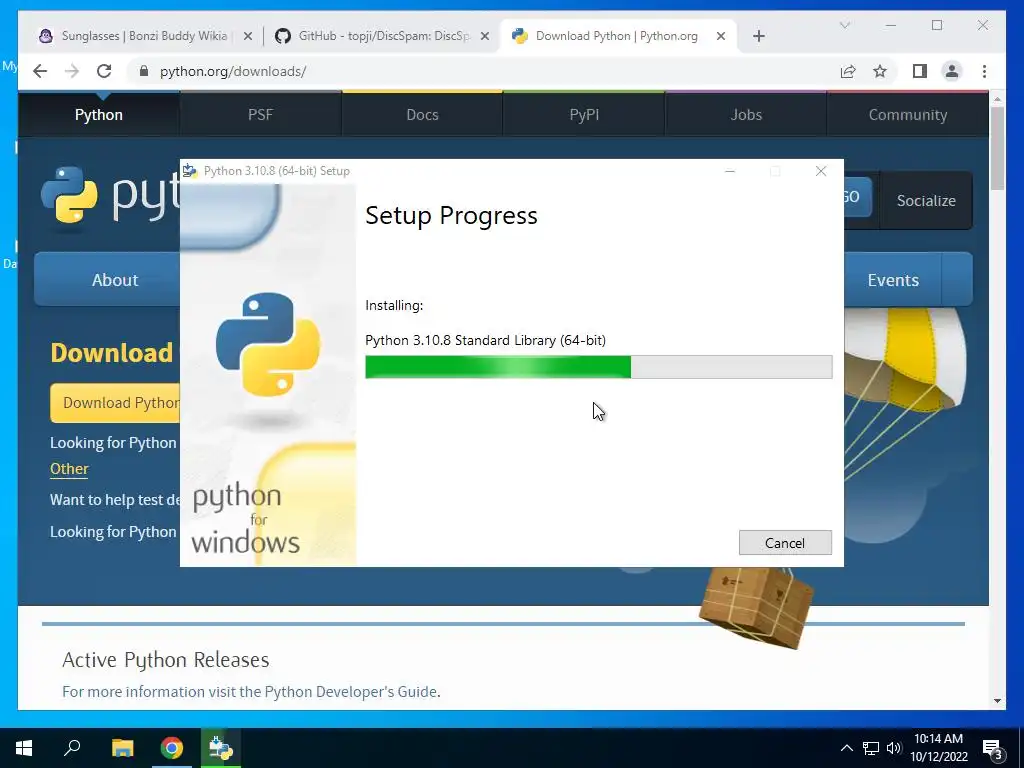Click the scrollbar down arrow

click(997, 701)
